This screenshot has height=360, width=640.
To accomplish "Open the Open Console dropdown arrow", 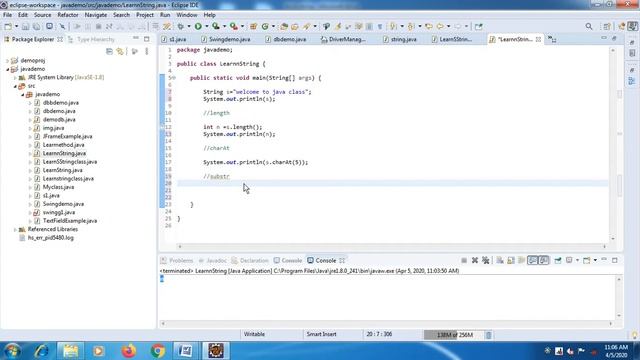I will [x=595, y=260].
